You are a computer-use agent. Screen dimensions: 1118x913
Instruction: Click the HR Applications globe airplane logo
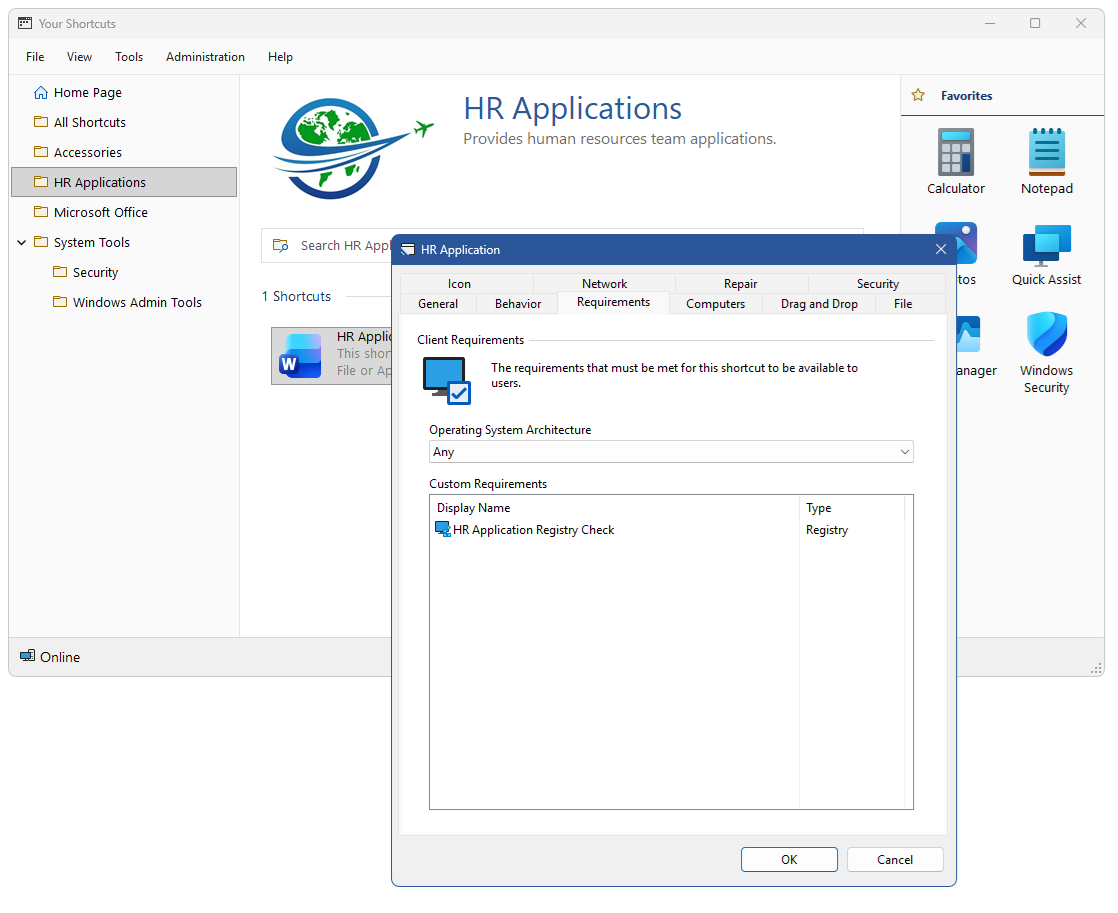point(353,148)
